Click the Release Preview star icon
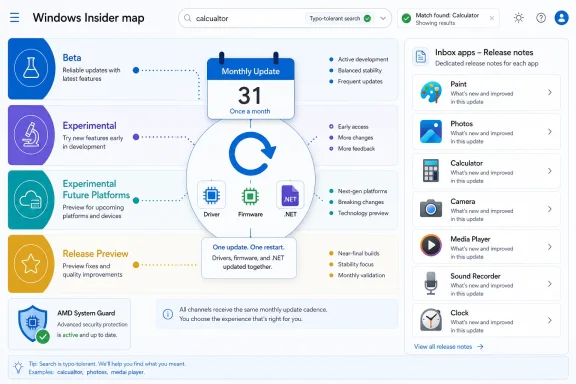Image resolution: width=576 pixels, height=384 pixels. click(31, 264)
